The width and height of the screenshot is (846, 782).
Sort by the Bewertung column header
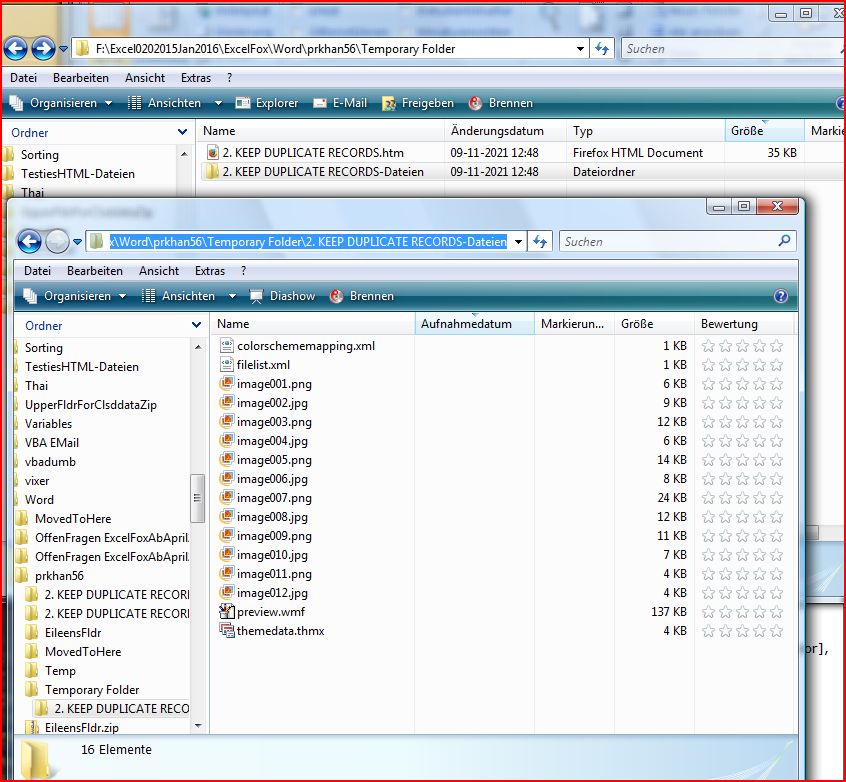[744, 324]
